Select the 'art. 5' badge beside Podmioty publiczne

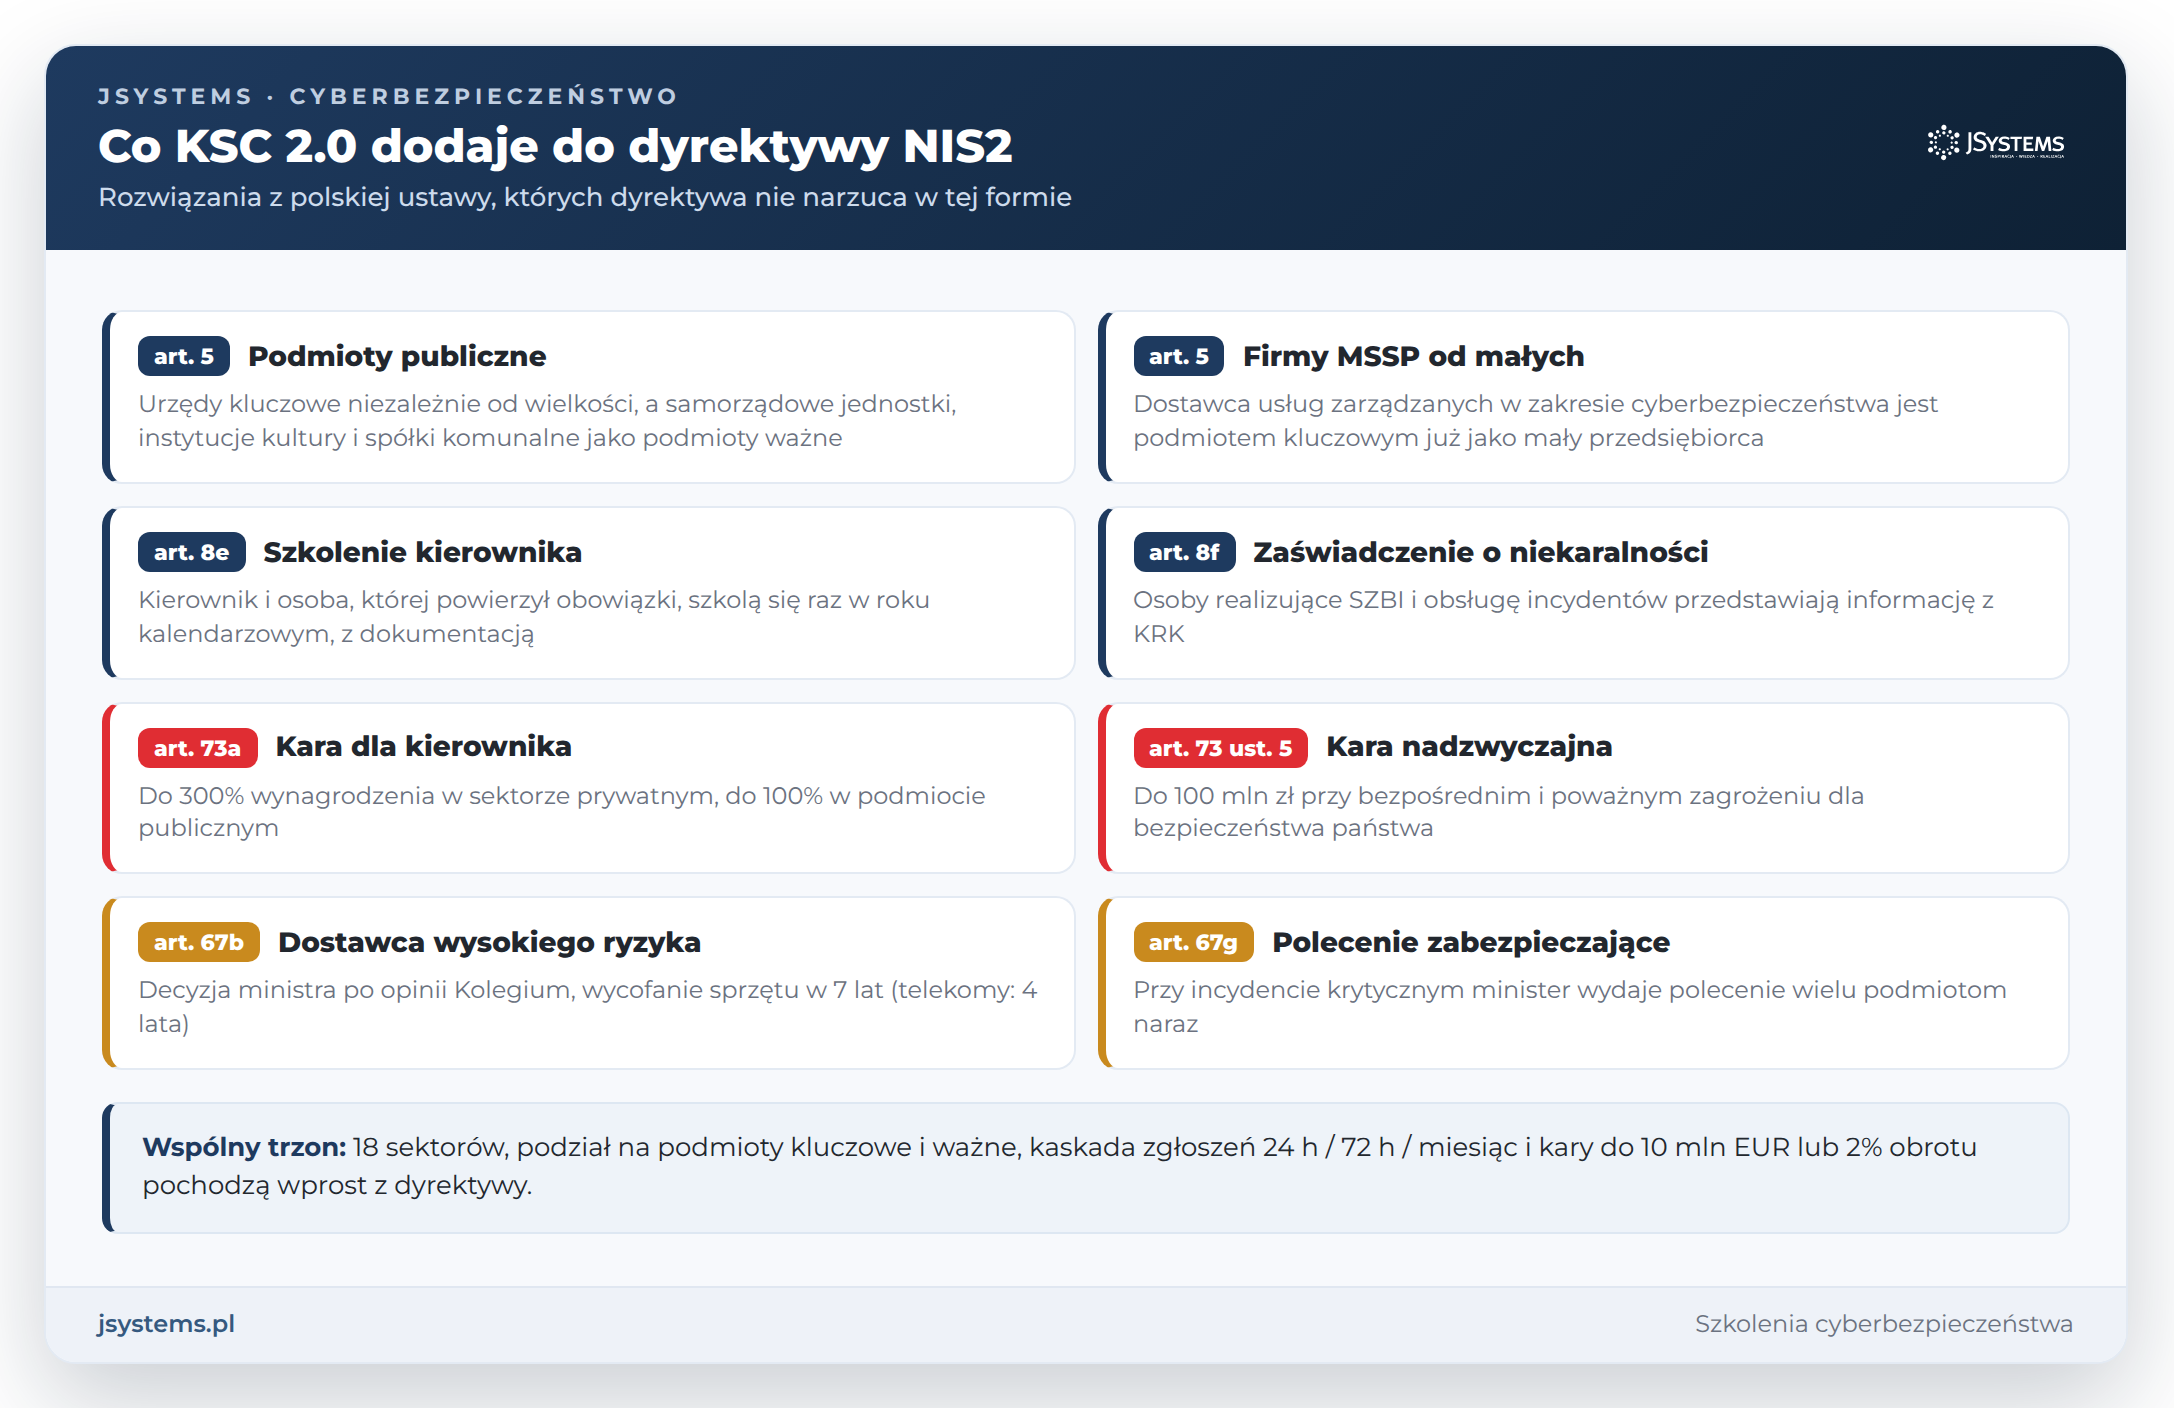point(184,356)
